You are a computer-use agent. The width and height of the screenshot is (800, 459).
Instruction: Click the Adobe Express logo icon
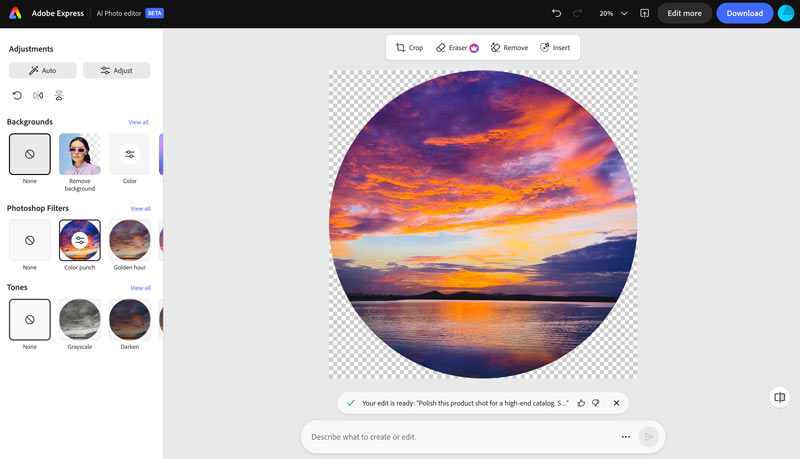[15, 13]
